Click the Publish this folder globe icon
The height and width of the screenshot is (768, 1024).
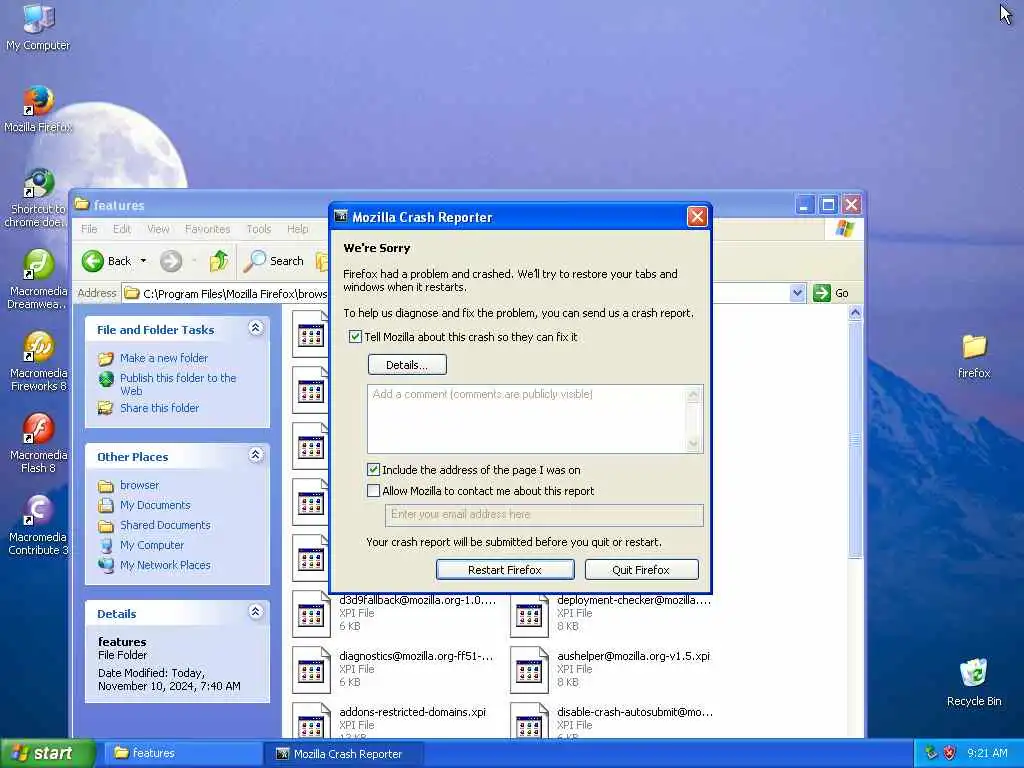[106, 379]
